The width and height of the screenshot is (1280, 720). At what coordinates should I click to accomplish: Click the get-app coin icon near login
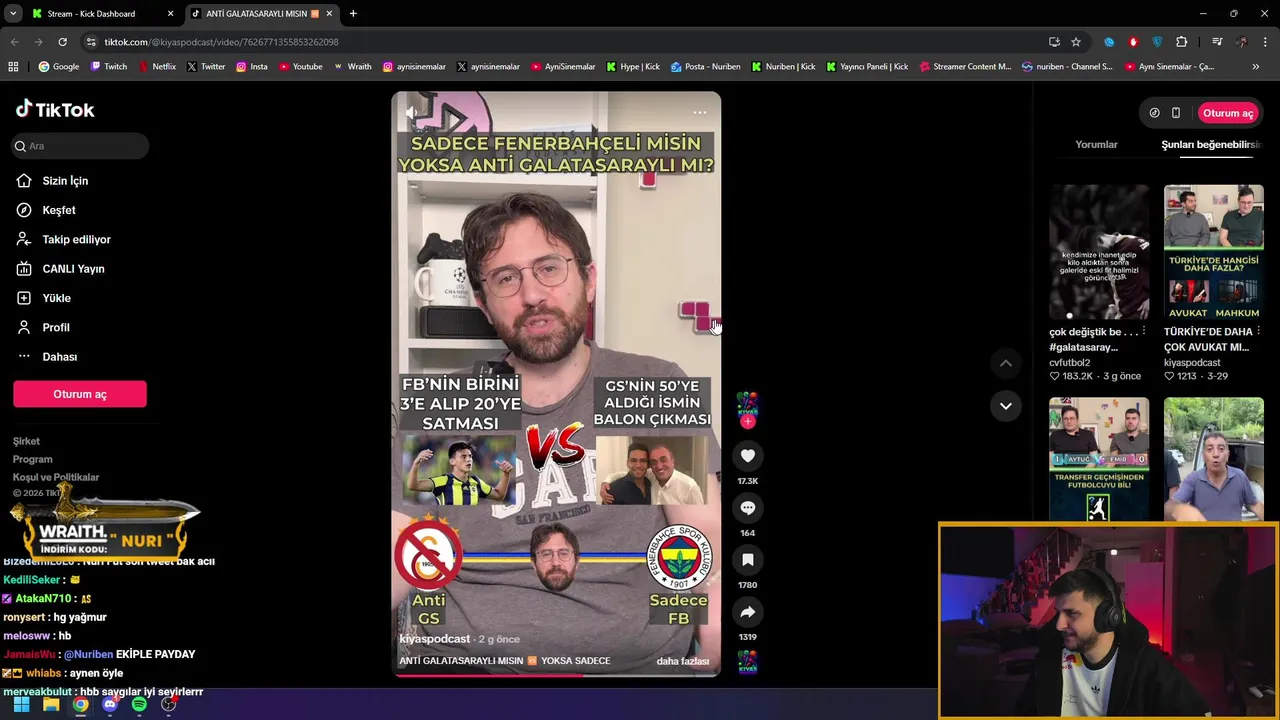click(1154, 113)
